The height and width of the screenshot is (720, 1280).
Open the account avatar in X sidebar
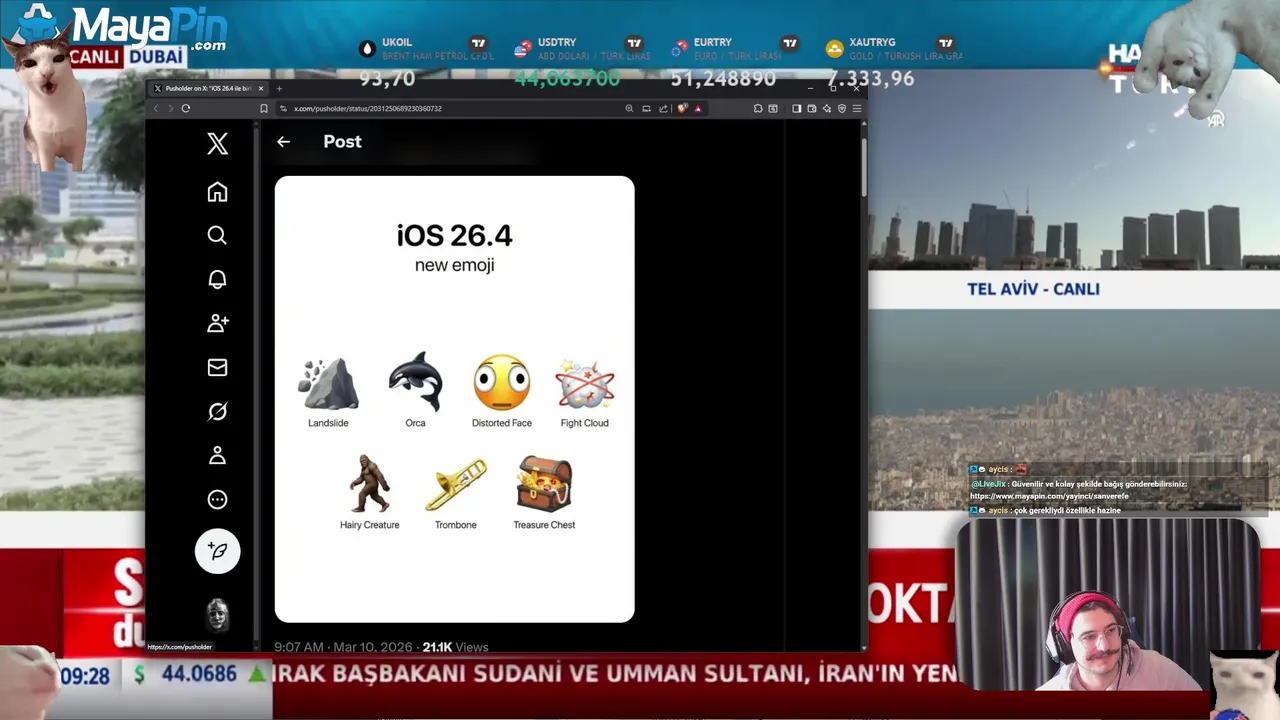tap(217, 614)
